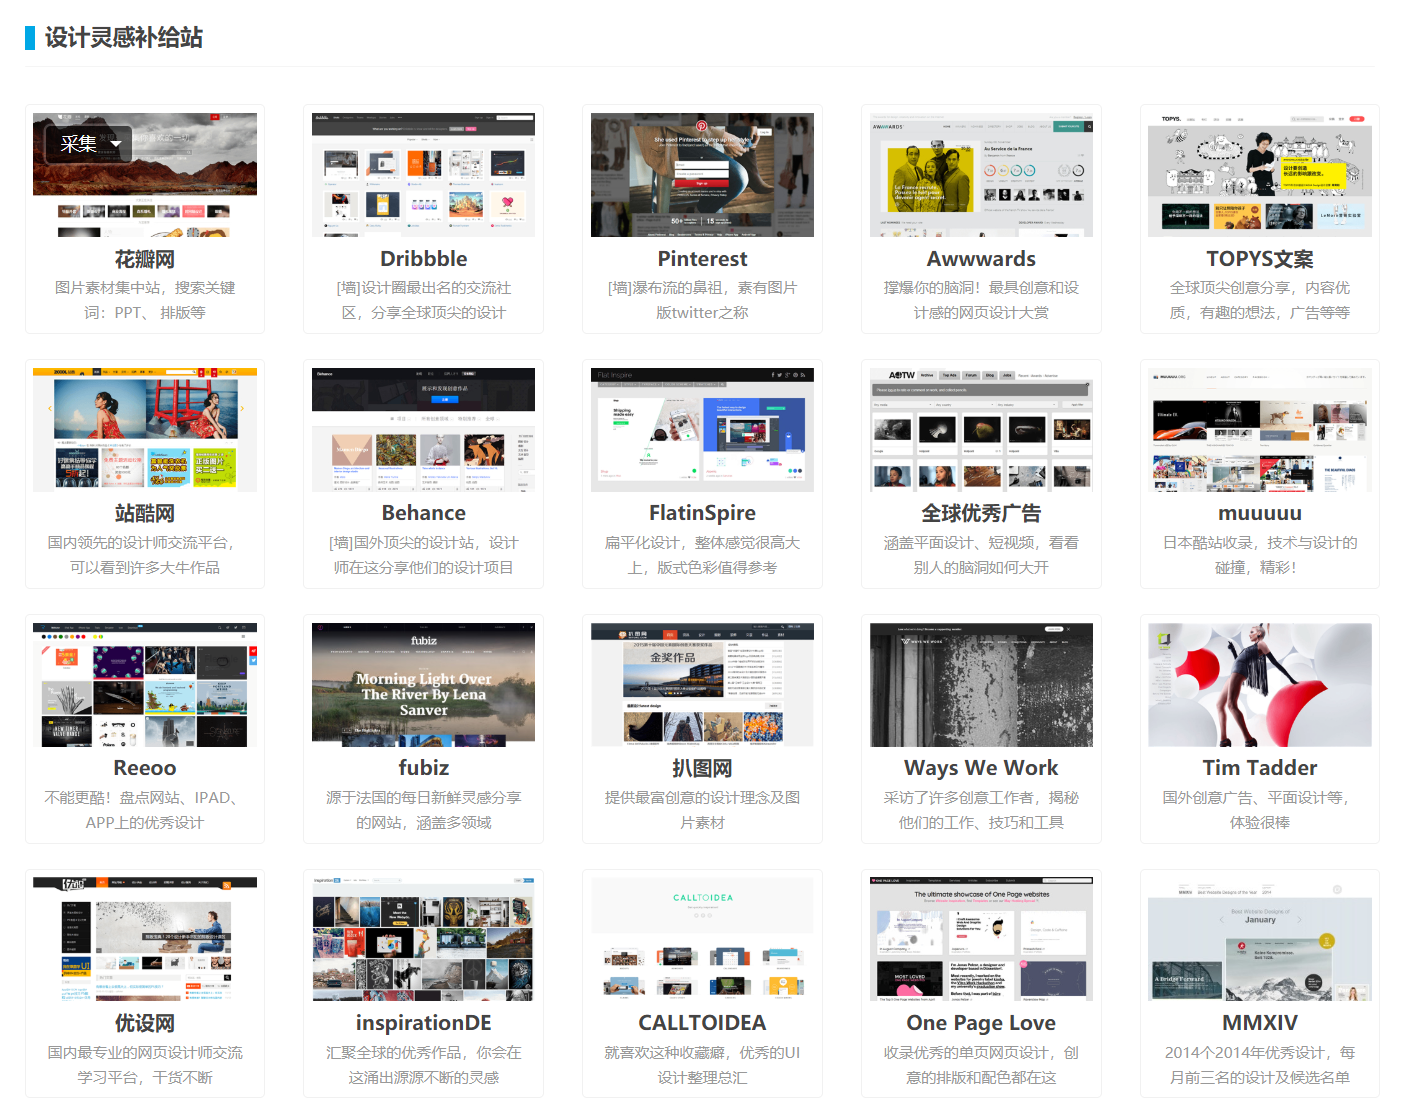Click the 花瓣网 title link
This screenshot has width=1407, height=1115.
click(x=145, y=259)
